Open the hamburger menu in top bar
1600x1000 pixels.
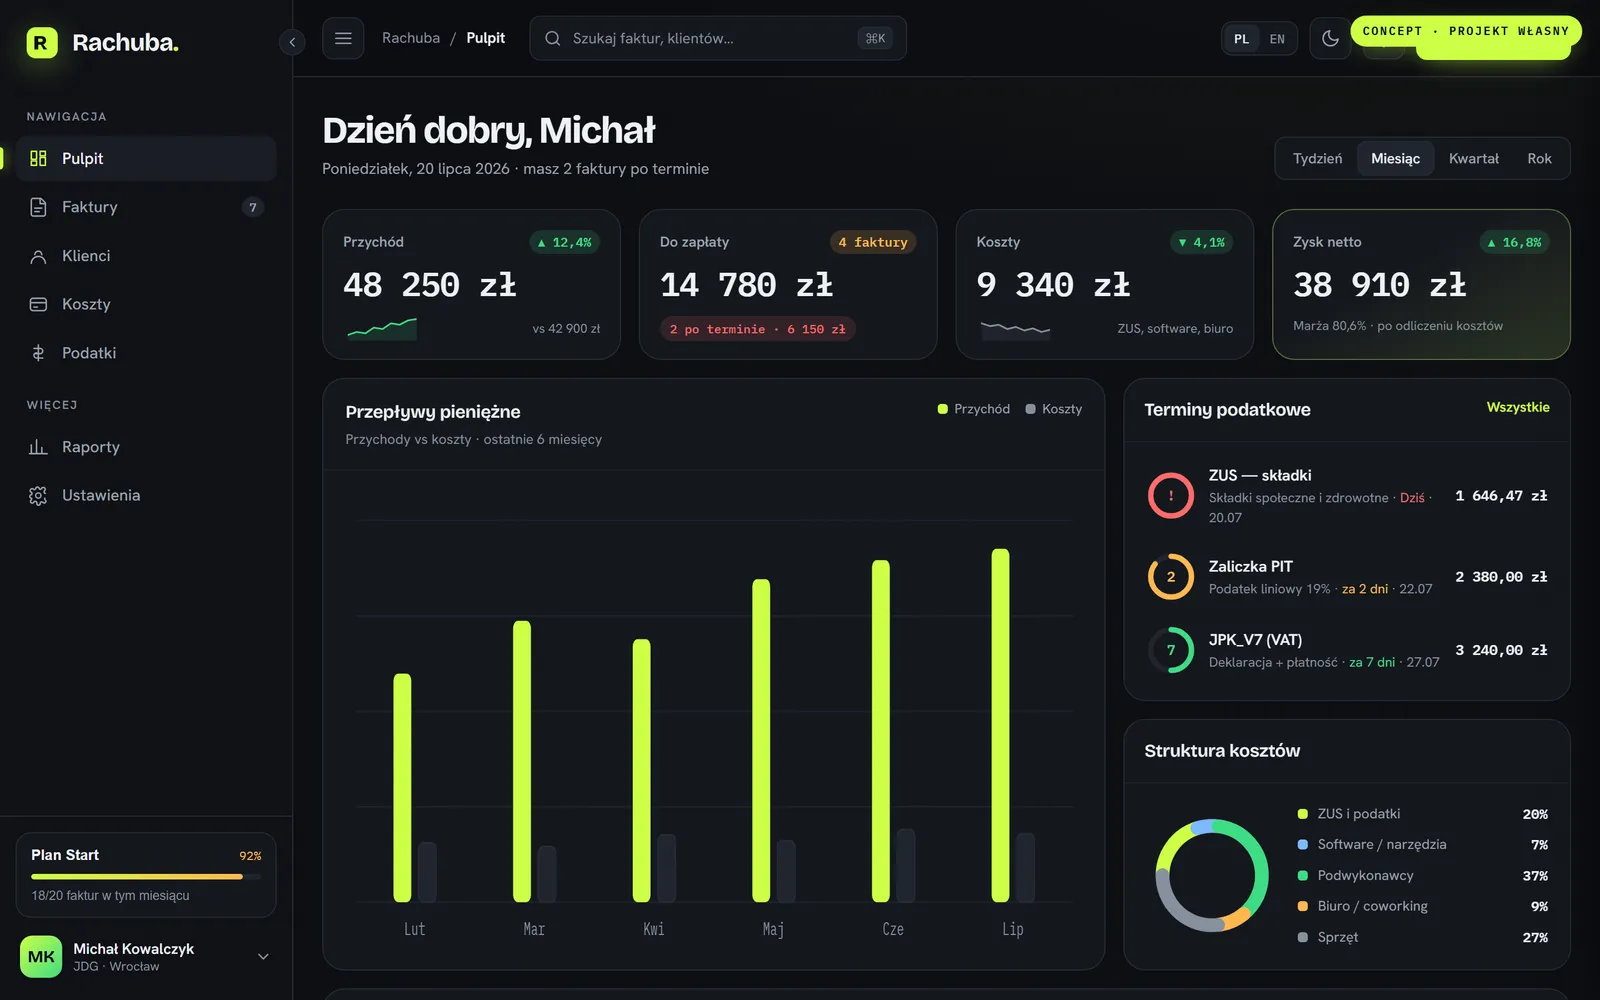[343, 38]
